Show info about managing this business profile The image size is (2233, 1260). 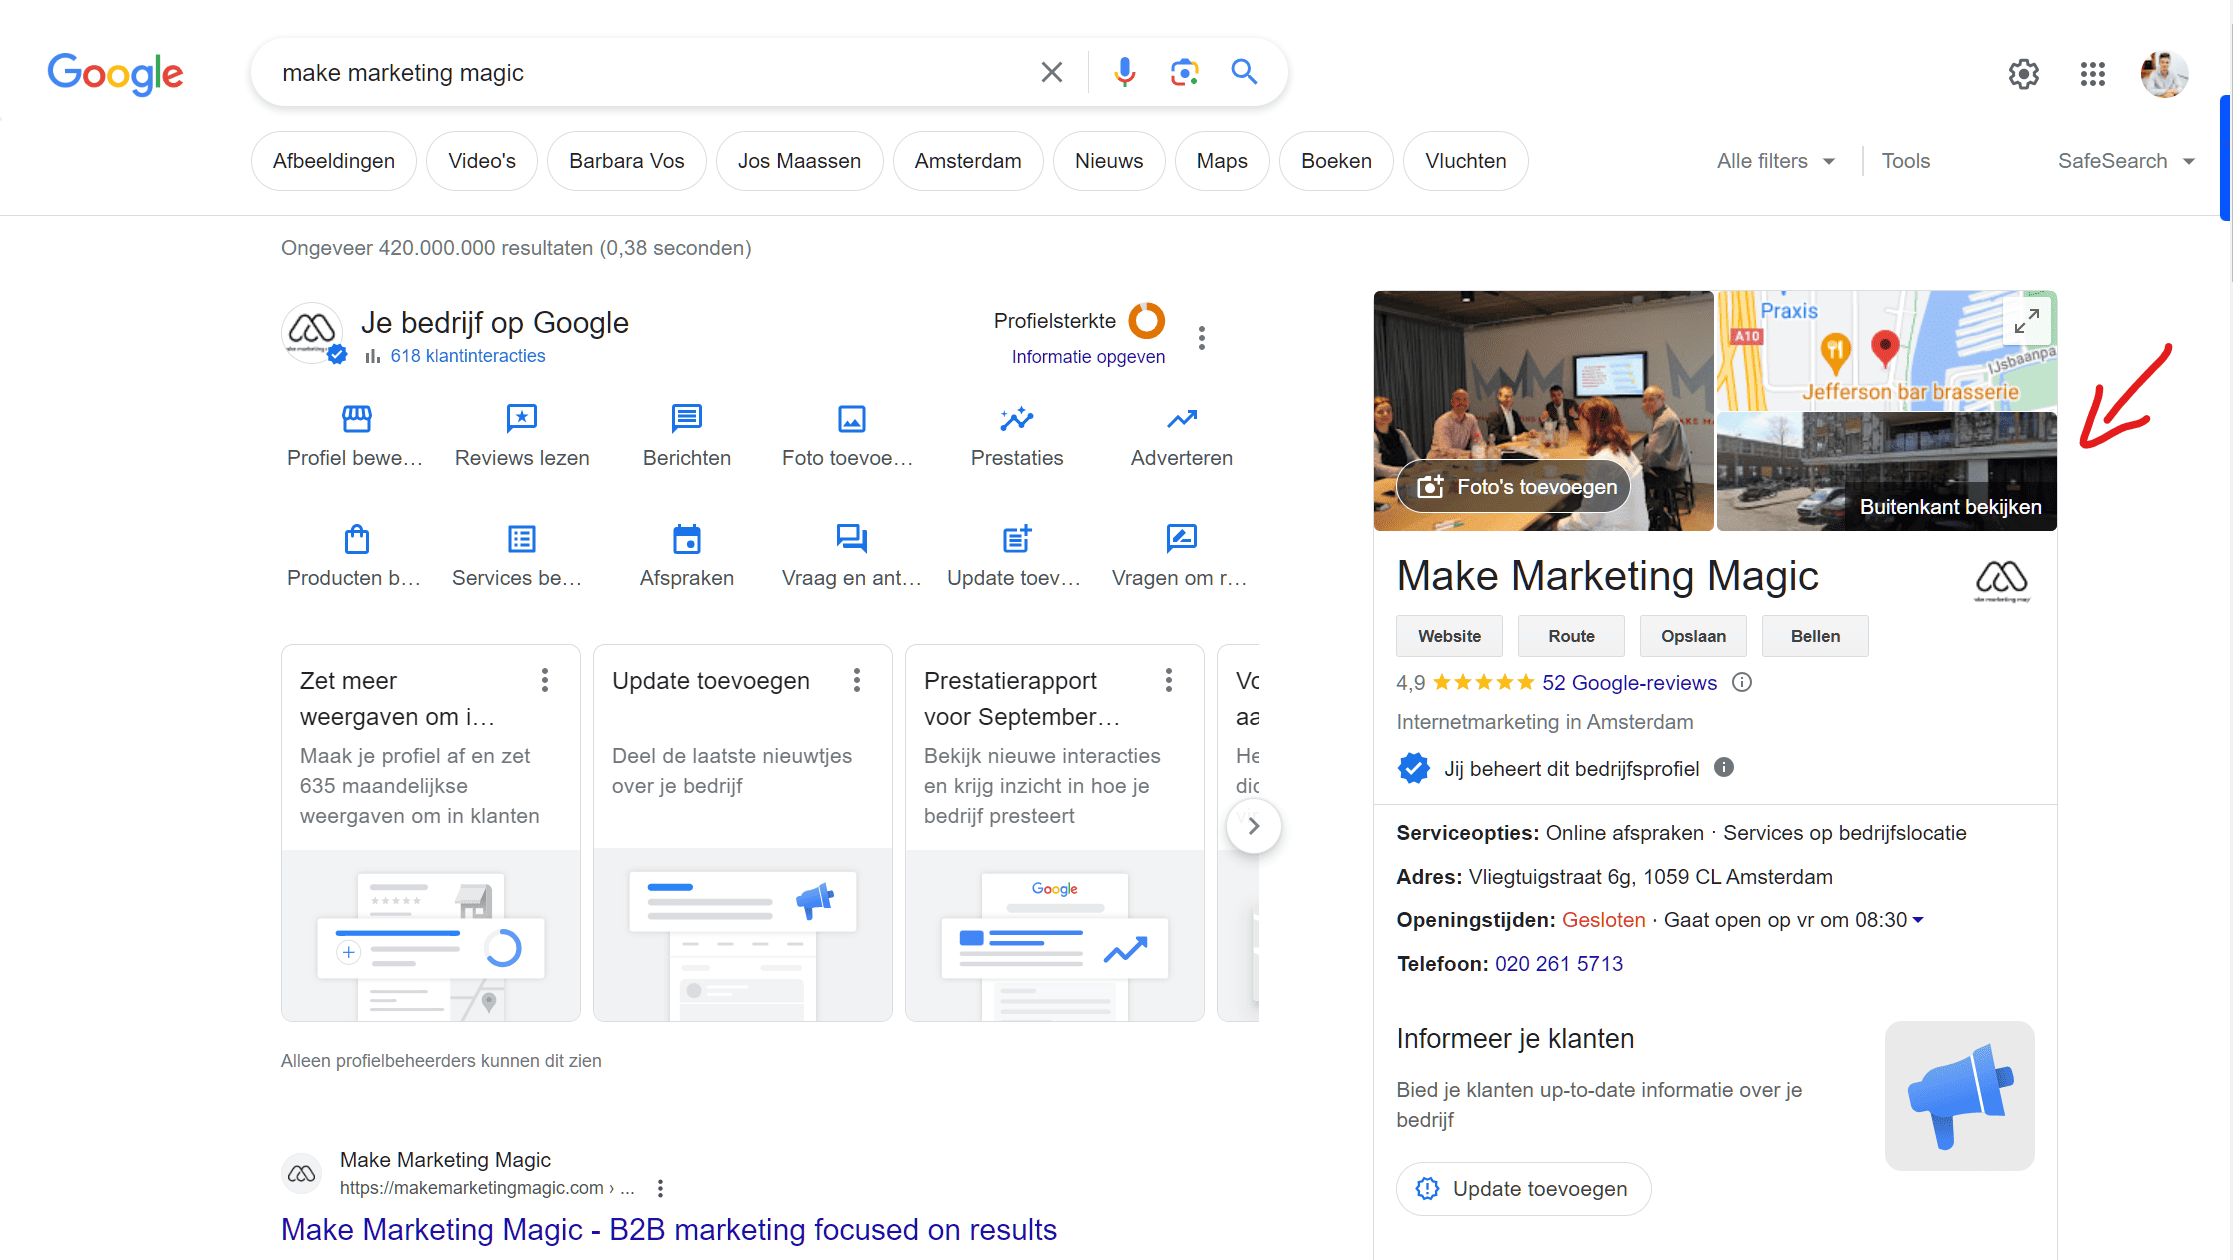point(1724,767)
